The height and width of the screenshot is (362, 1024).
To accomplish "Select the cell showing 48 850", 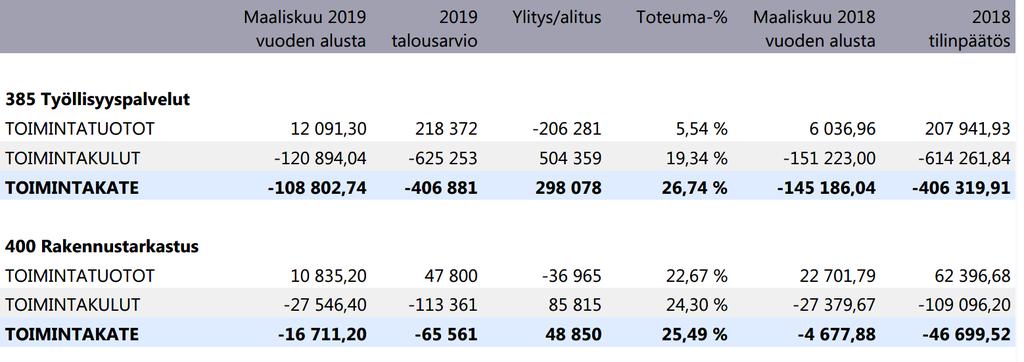I will click(575, 335).
